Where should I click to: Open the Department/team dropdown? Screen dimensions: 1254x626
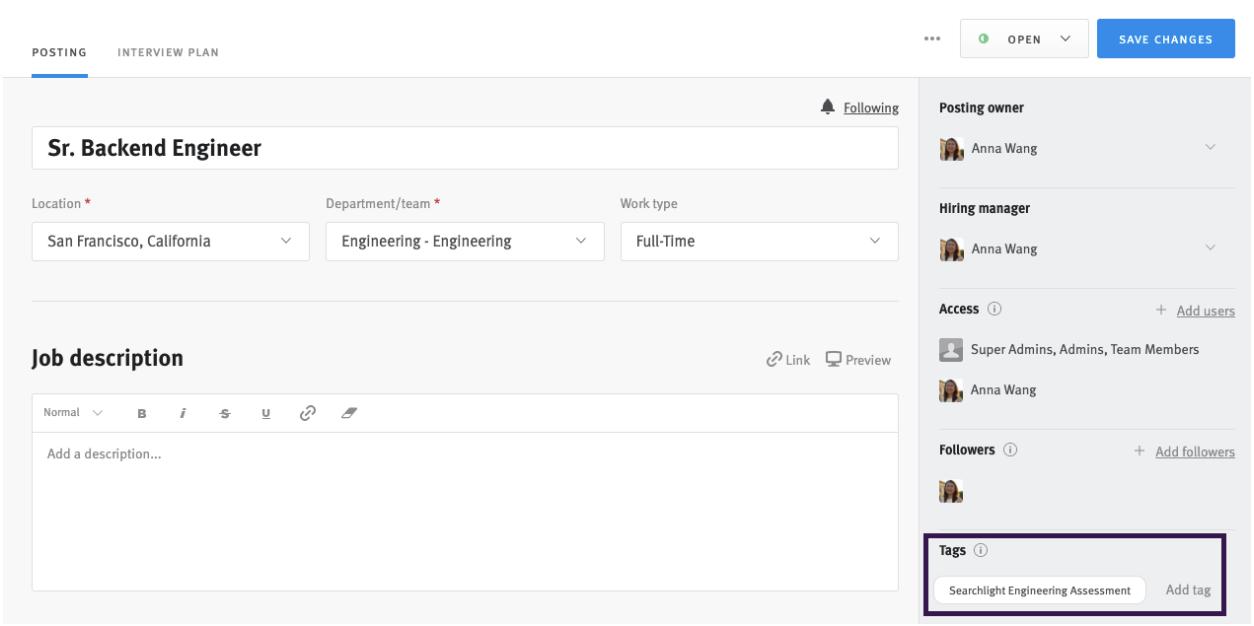(x=464, y=241)
